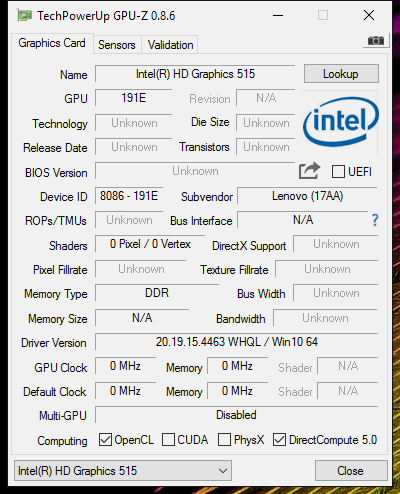Click the DirectX Support Unknown field
The image size is (400, 494).
[x=336, y=244]
